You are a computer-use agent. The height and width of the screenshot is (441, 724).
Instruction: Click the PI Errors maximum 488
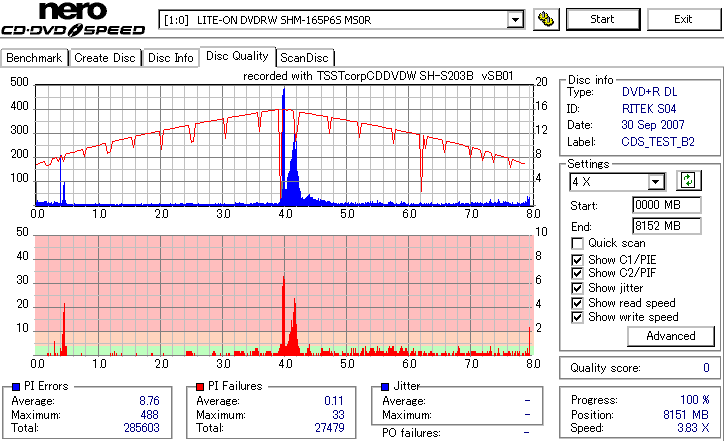149,415
